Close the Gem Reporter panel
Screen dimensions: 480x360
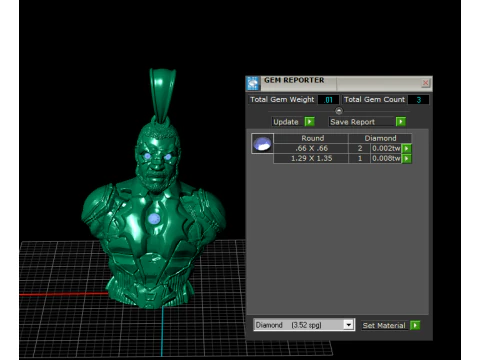click(x=425, y=83)
